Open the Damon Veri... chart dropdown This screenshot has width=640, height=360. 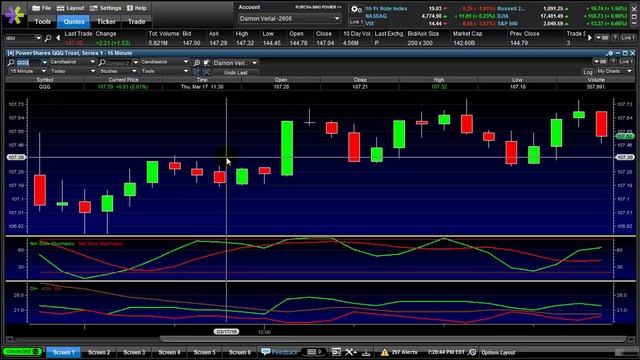235,63
